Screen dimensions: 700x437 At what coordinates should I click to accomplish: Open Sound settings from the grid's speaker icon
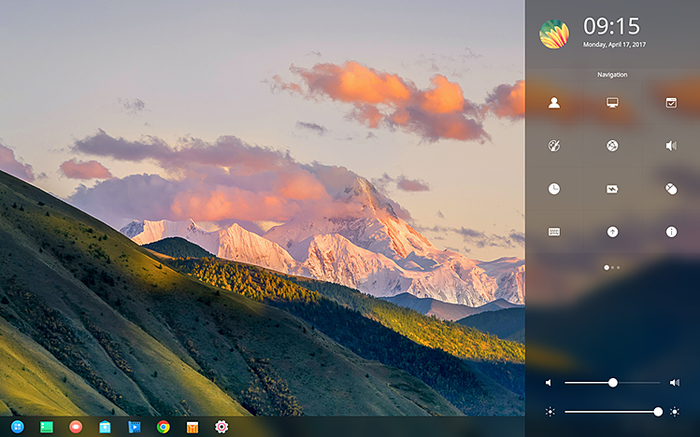[x=671, y=146]
